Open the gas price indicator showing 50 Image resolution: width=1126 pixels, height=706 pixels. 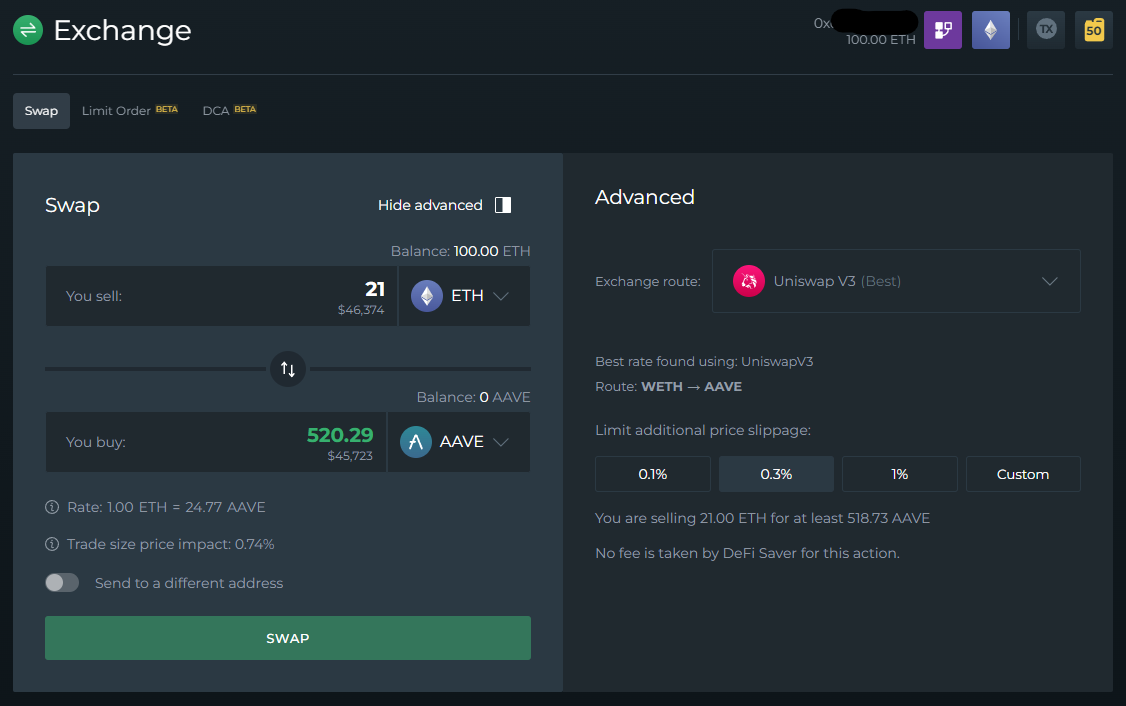coord(1093,30)
